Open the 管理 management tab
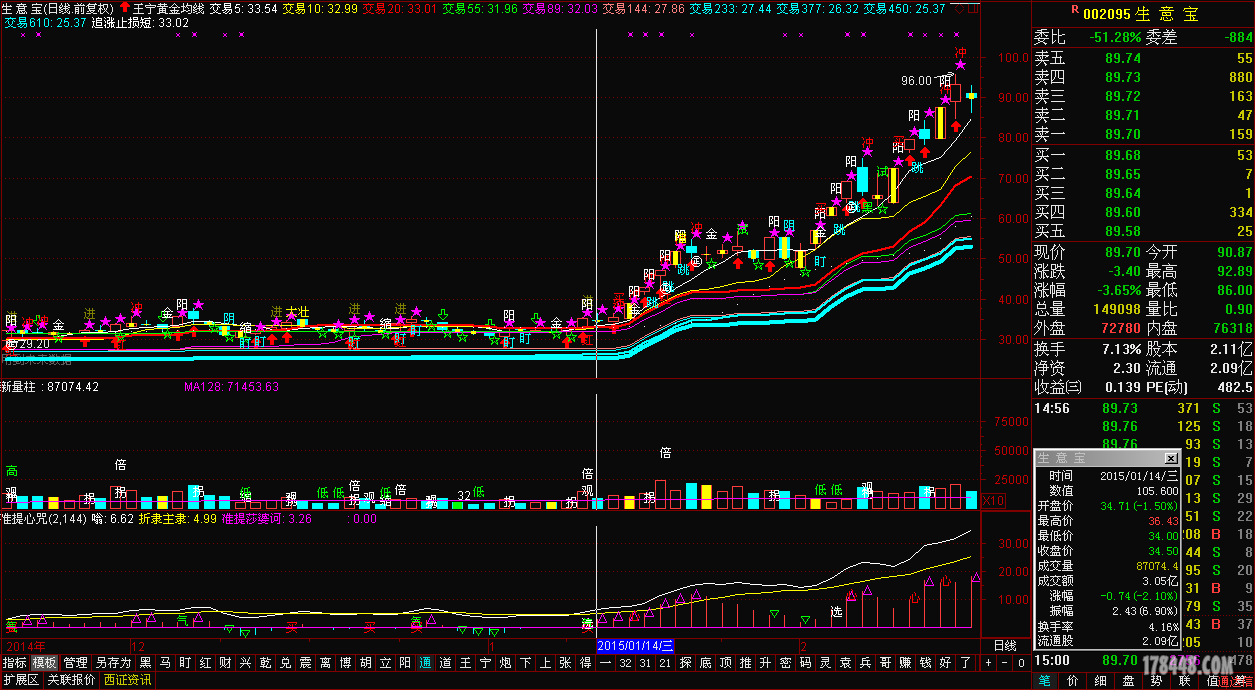The image size is (1255, 690). click(x=75, y=662)
